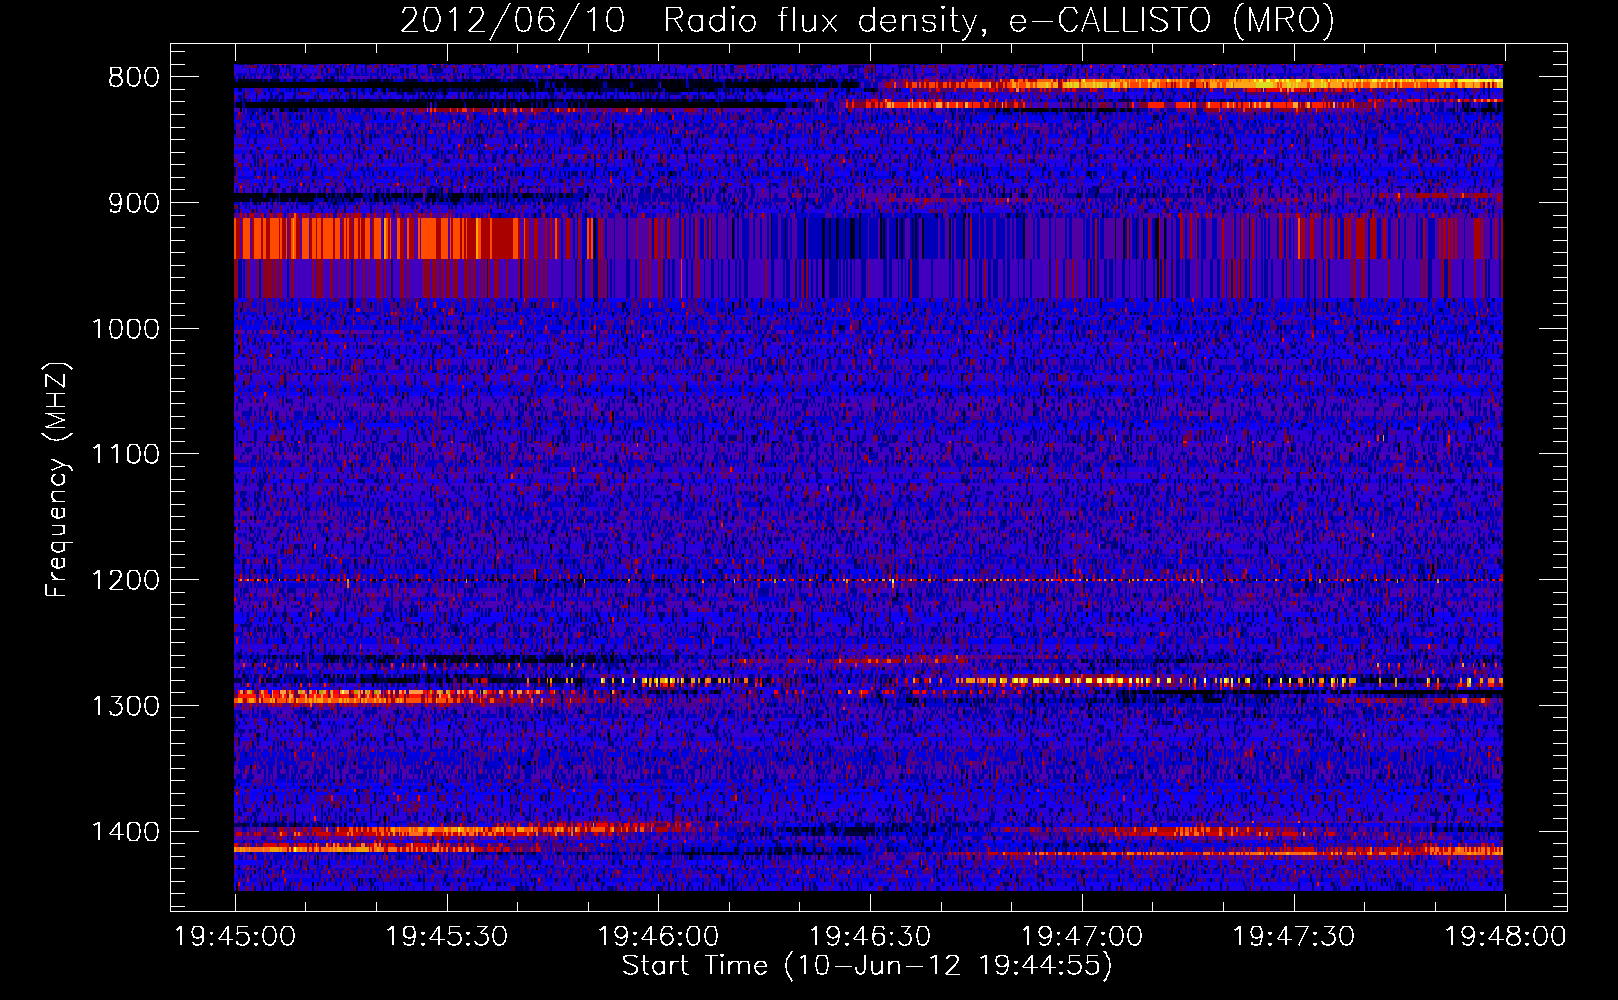Screen dimensions: 1618x1000
Task: Click the plot title '2012/06/10 Radio flux density, e-CALLISTO (MRO)'
Action: click(867, 20)
